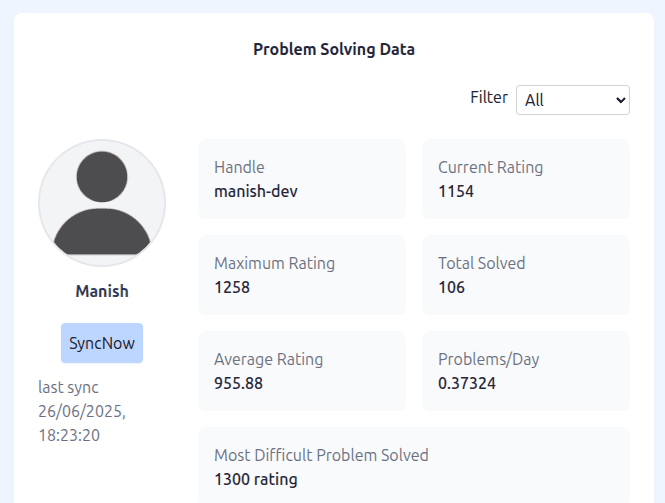665x503 pixels.
Task: Click the Problem Solving Data heading
Action: click(x=334, y=49)
